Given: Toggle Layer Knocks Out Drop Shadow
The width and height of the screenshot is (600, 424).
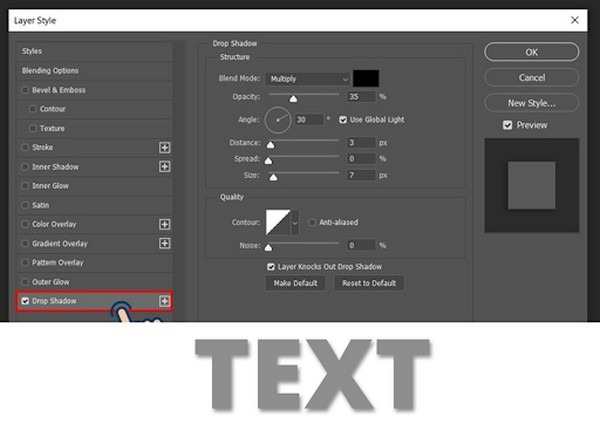Looking at the screenshot, I should coord(271,267).
